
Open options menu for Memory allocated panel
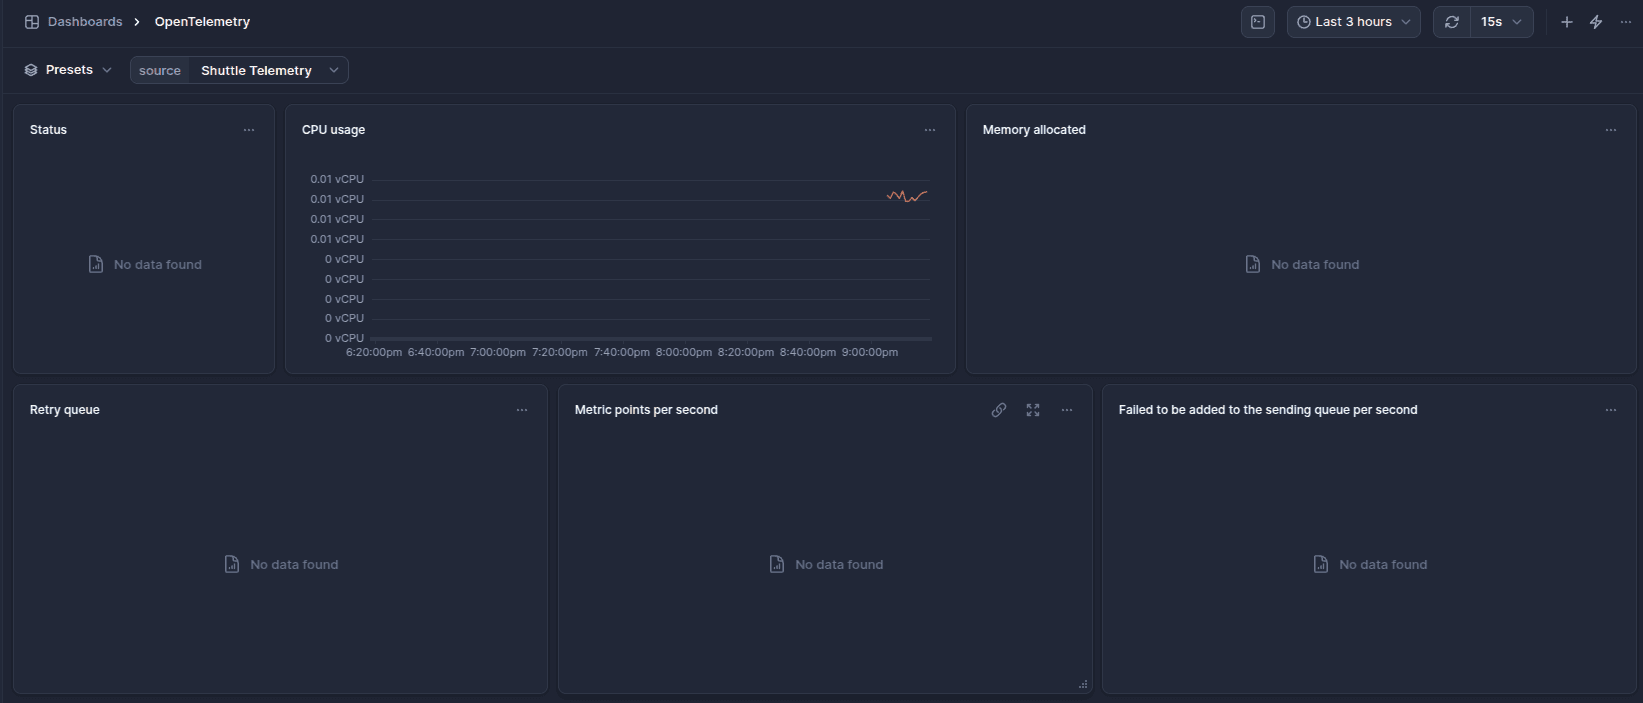1610,130
